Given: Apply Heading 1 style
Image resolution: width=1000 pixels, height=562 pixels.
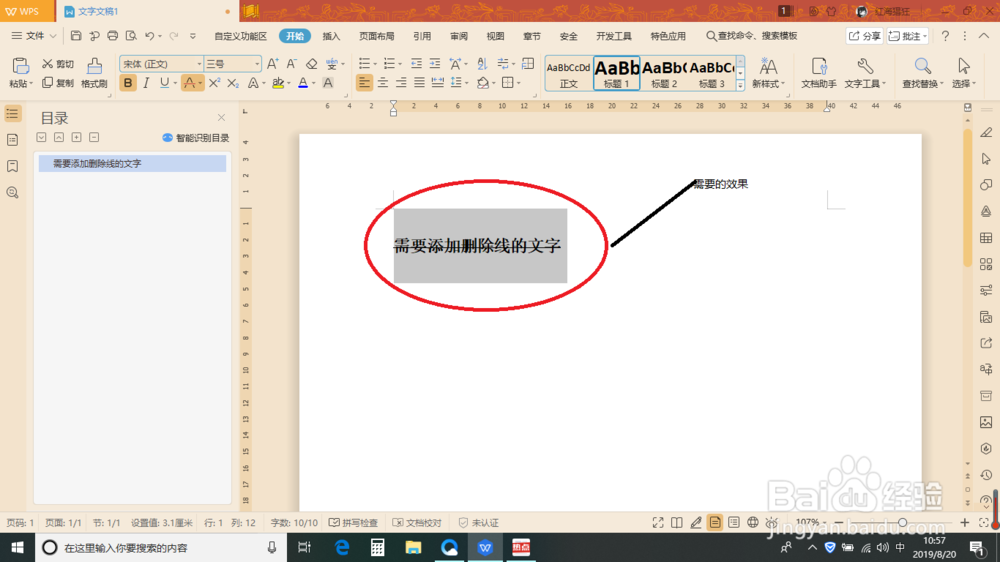Looking at the screenshot, I should click(x=617, y=73).
